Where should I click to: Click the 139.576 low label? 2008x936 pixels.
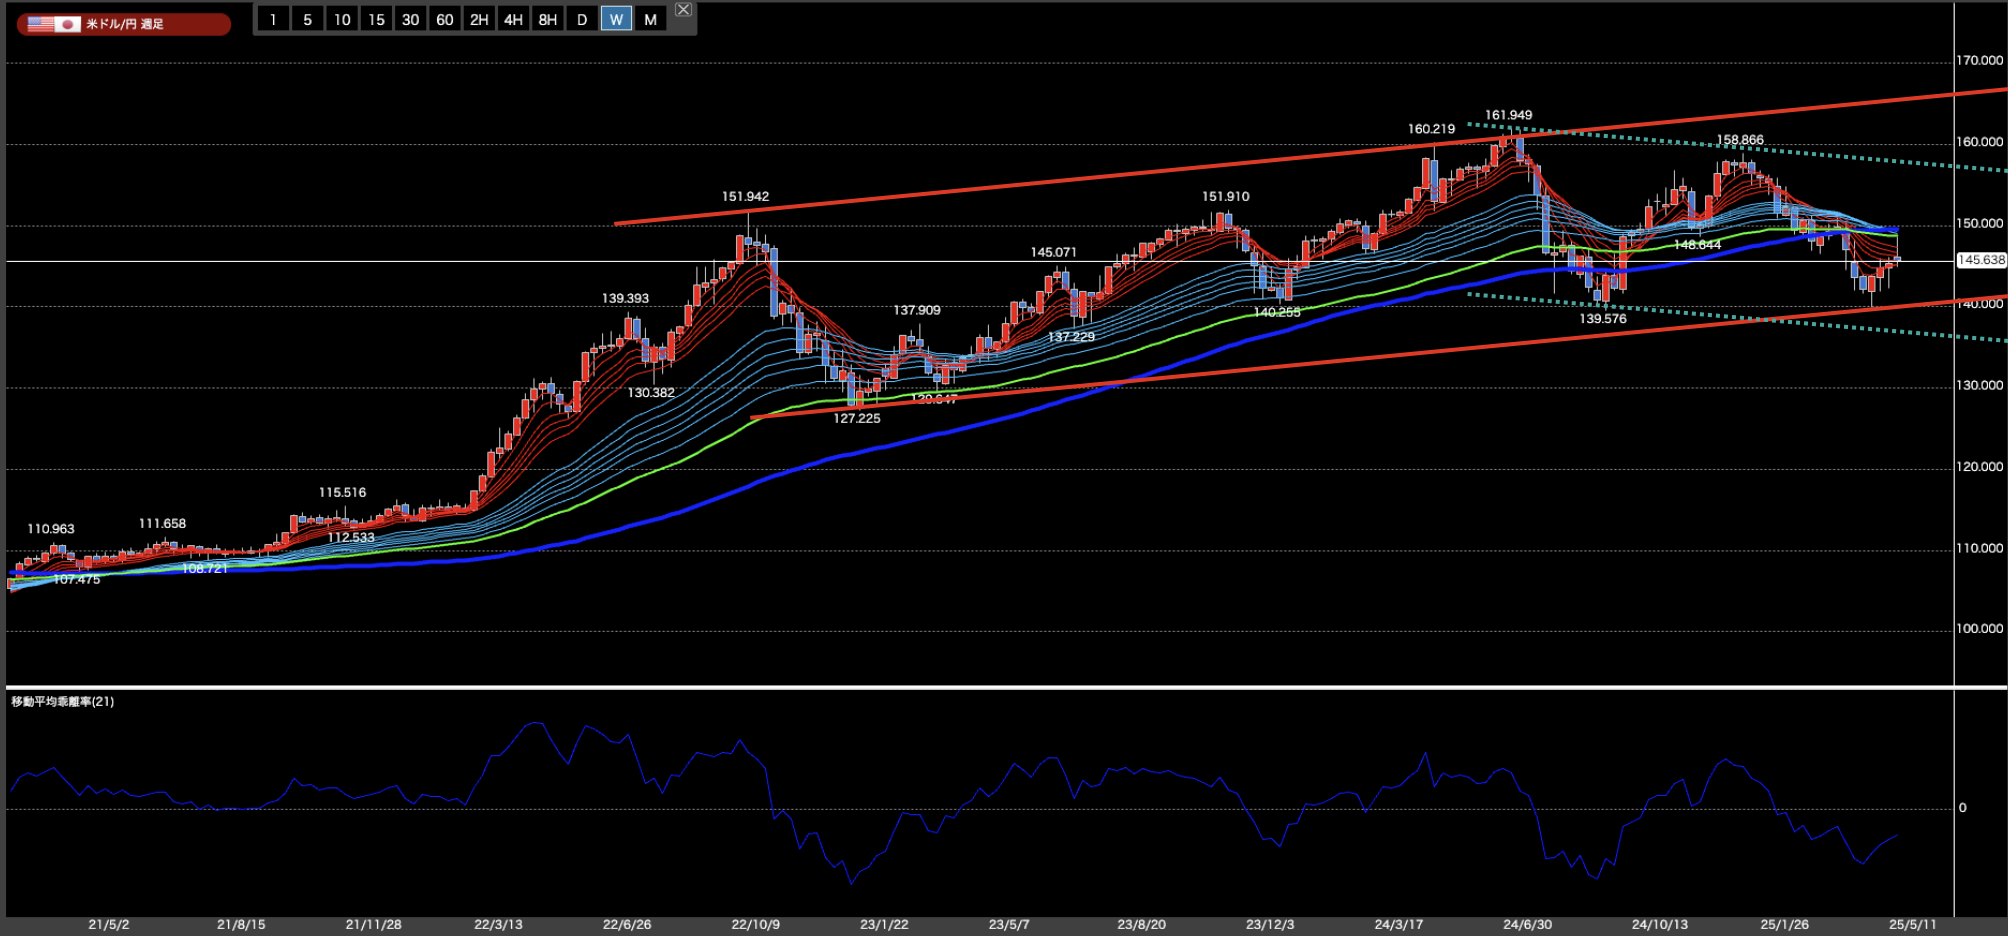click(1602, 319)
